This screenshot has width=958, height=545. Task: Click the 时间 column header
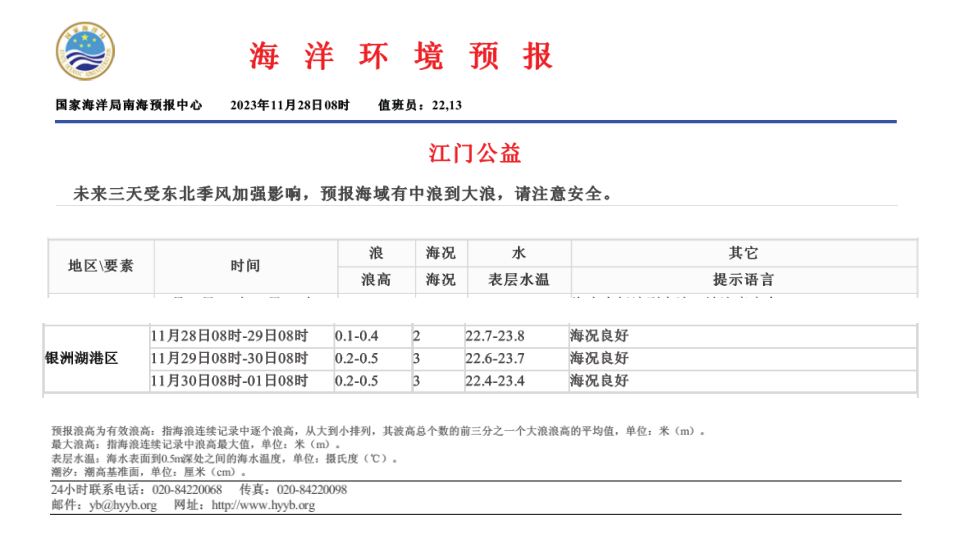[245, 266]
